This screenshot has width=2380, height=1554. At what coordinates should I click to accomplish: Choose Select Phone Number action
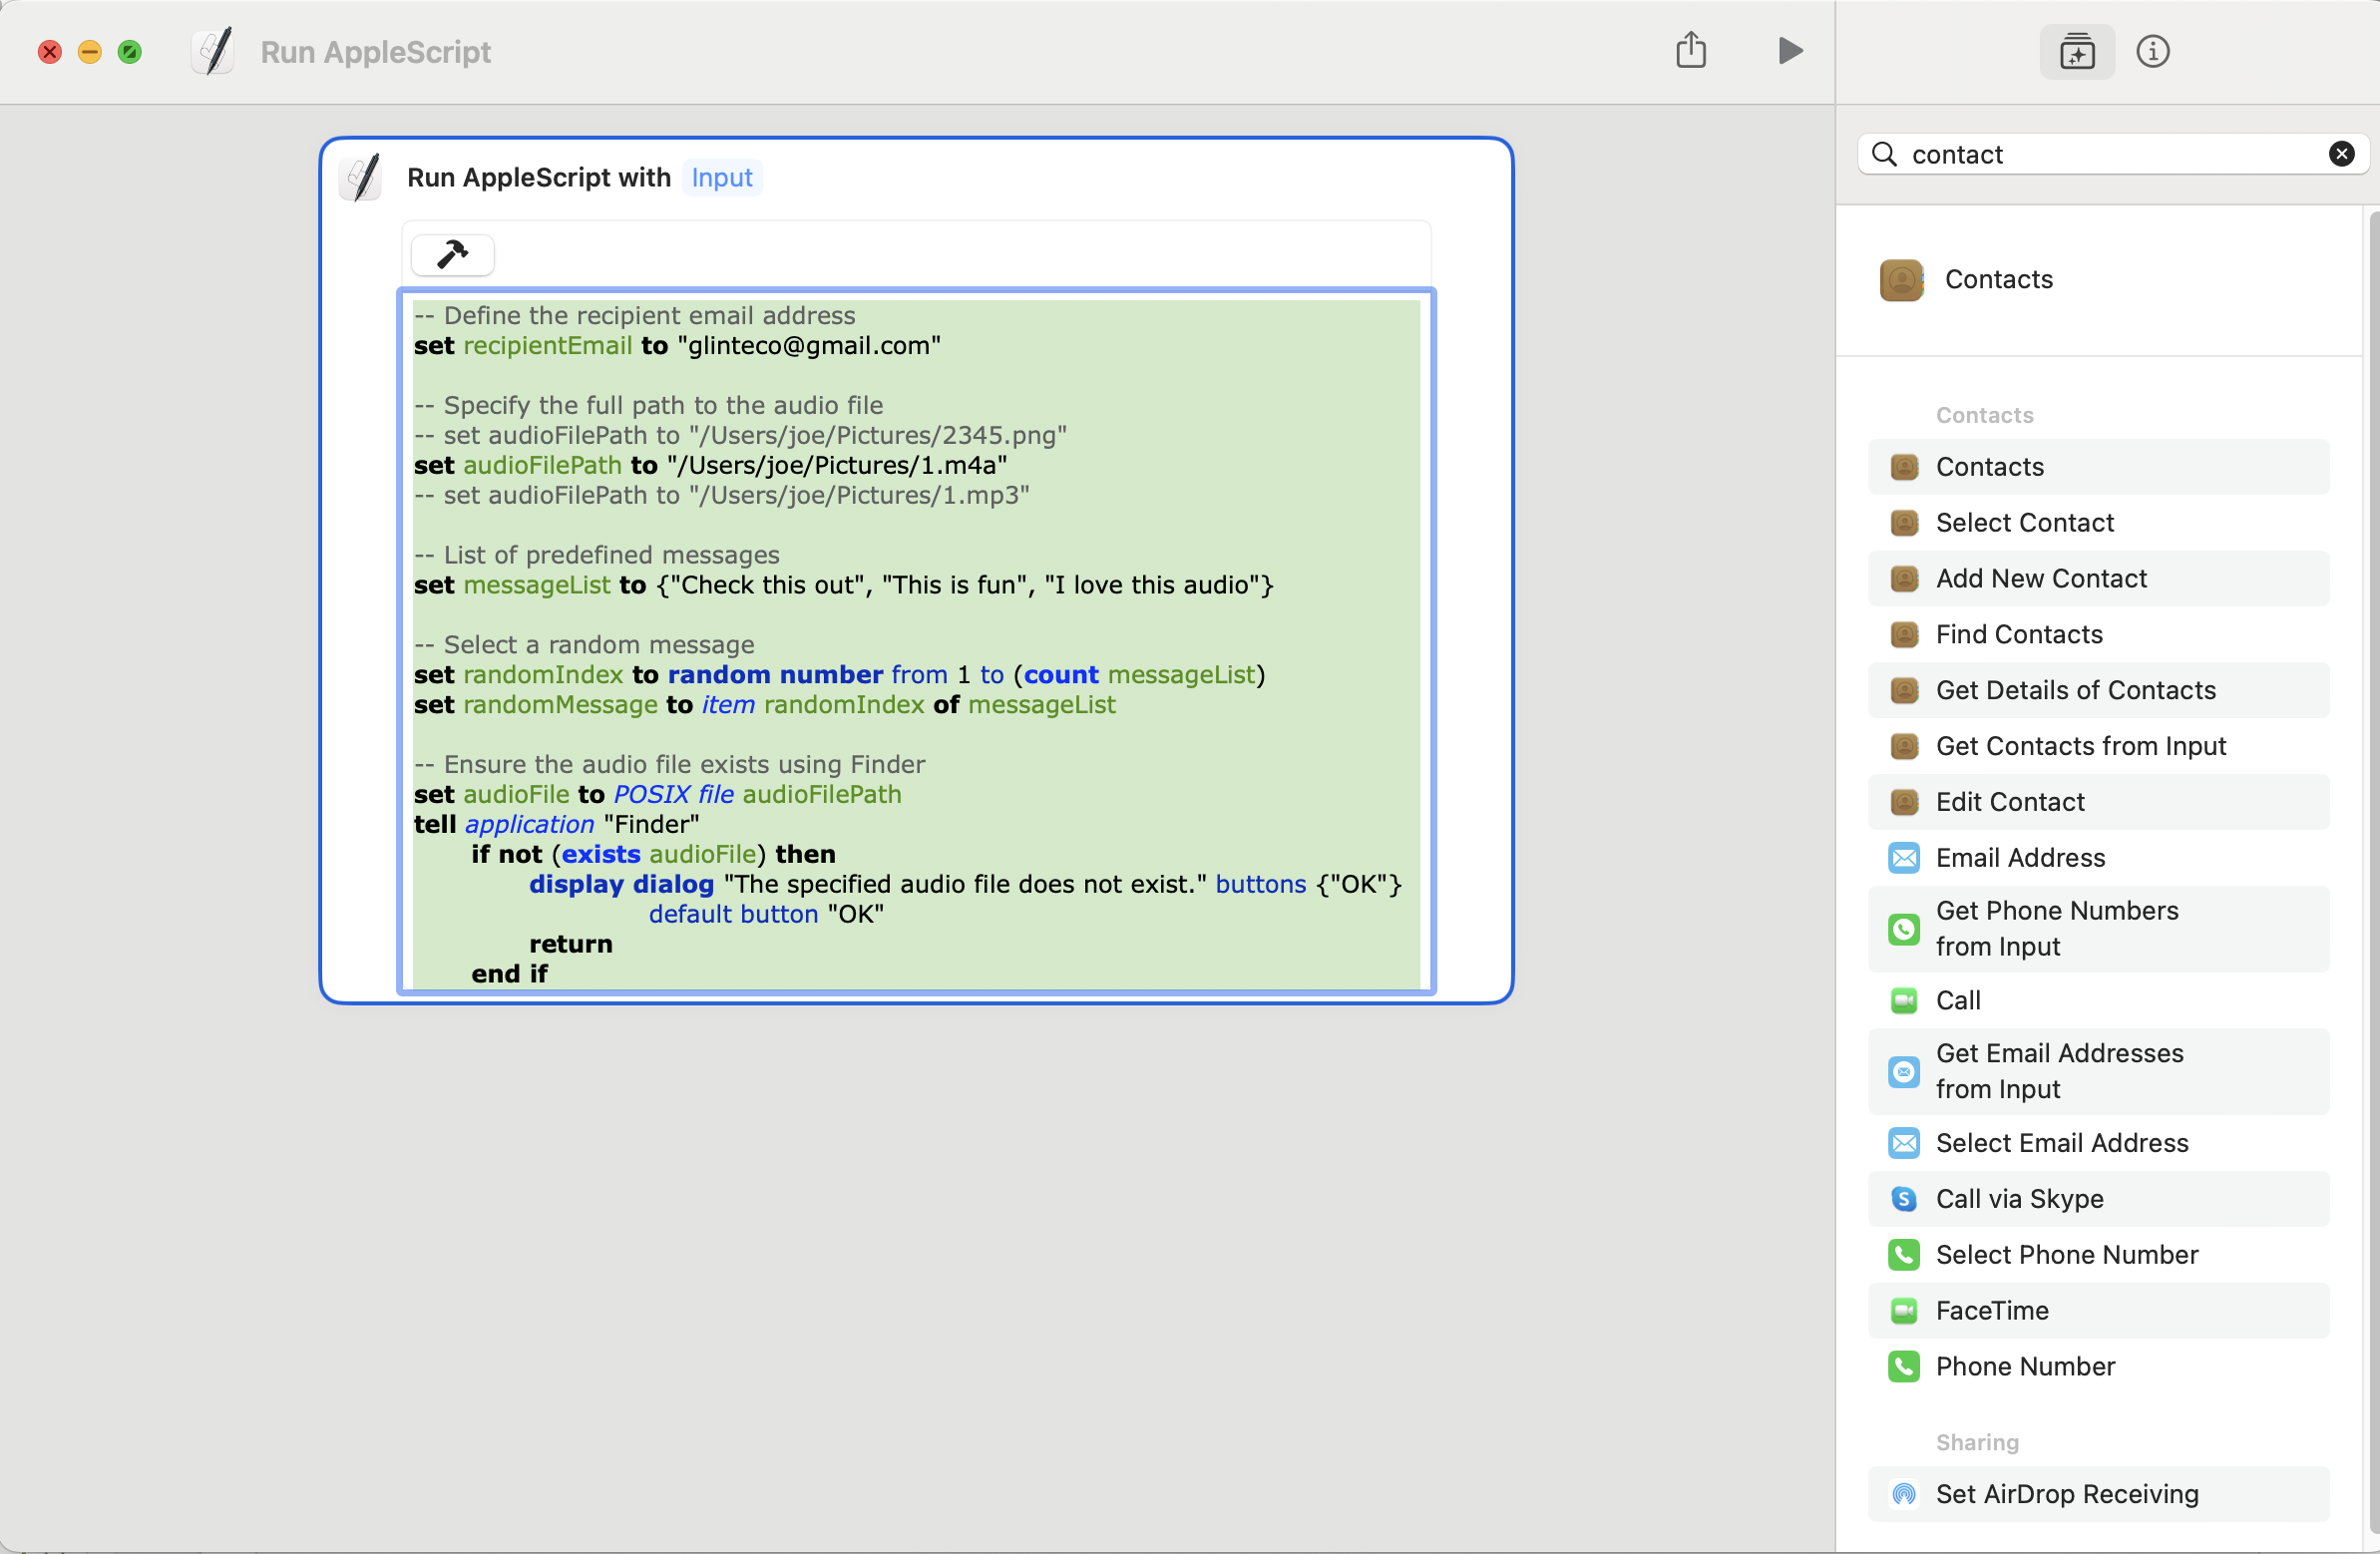(x=2098, y=1256)
